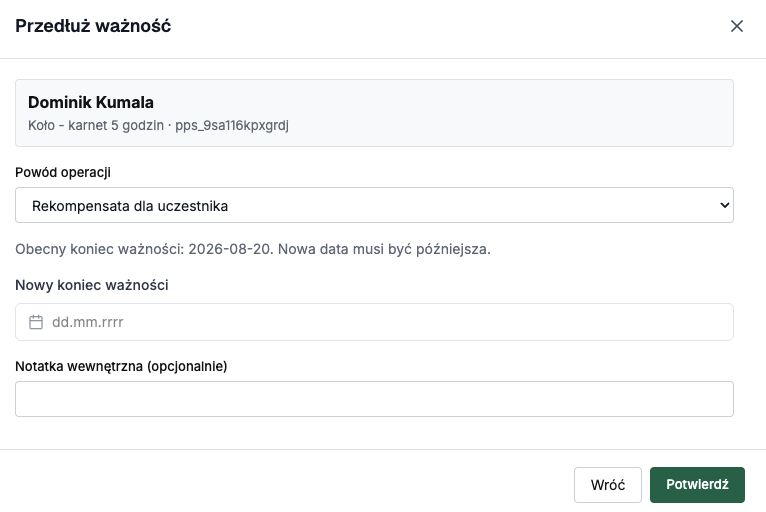
Task: Click the chevron arrow of reason select
Action: [724, 205]
